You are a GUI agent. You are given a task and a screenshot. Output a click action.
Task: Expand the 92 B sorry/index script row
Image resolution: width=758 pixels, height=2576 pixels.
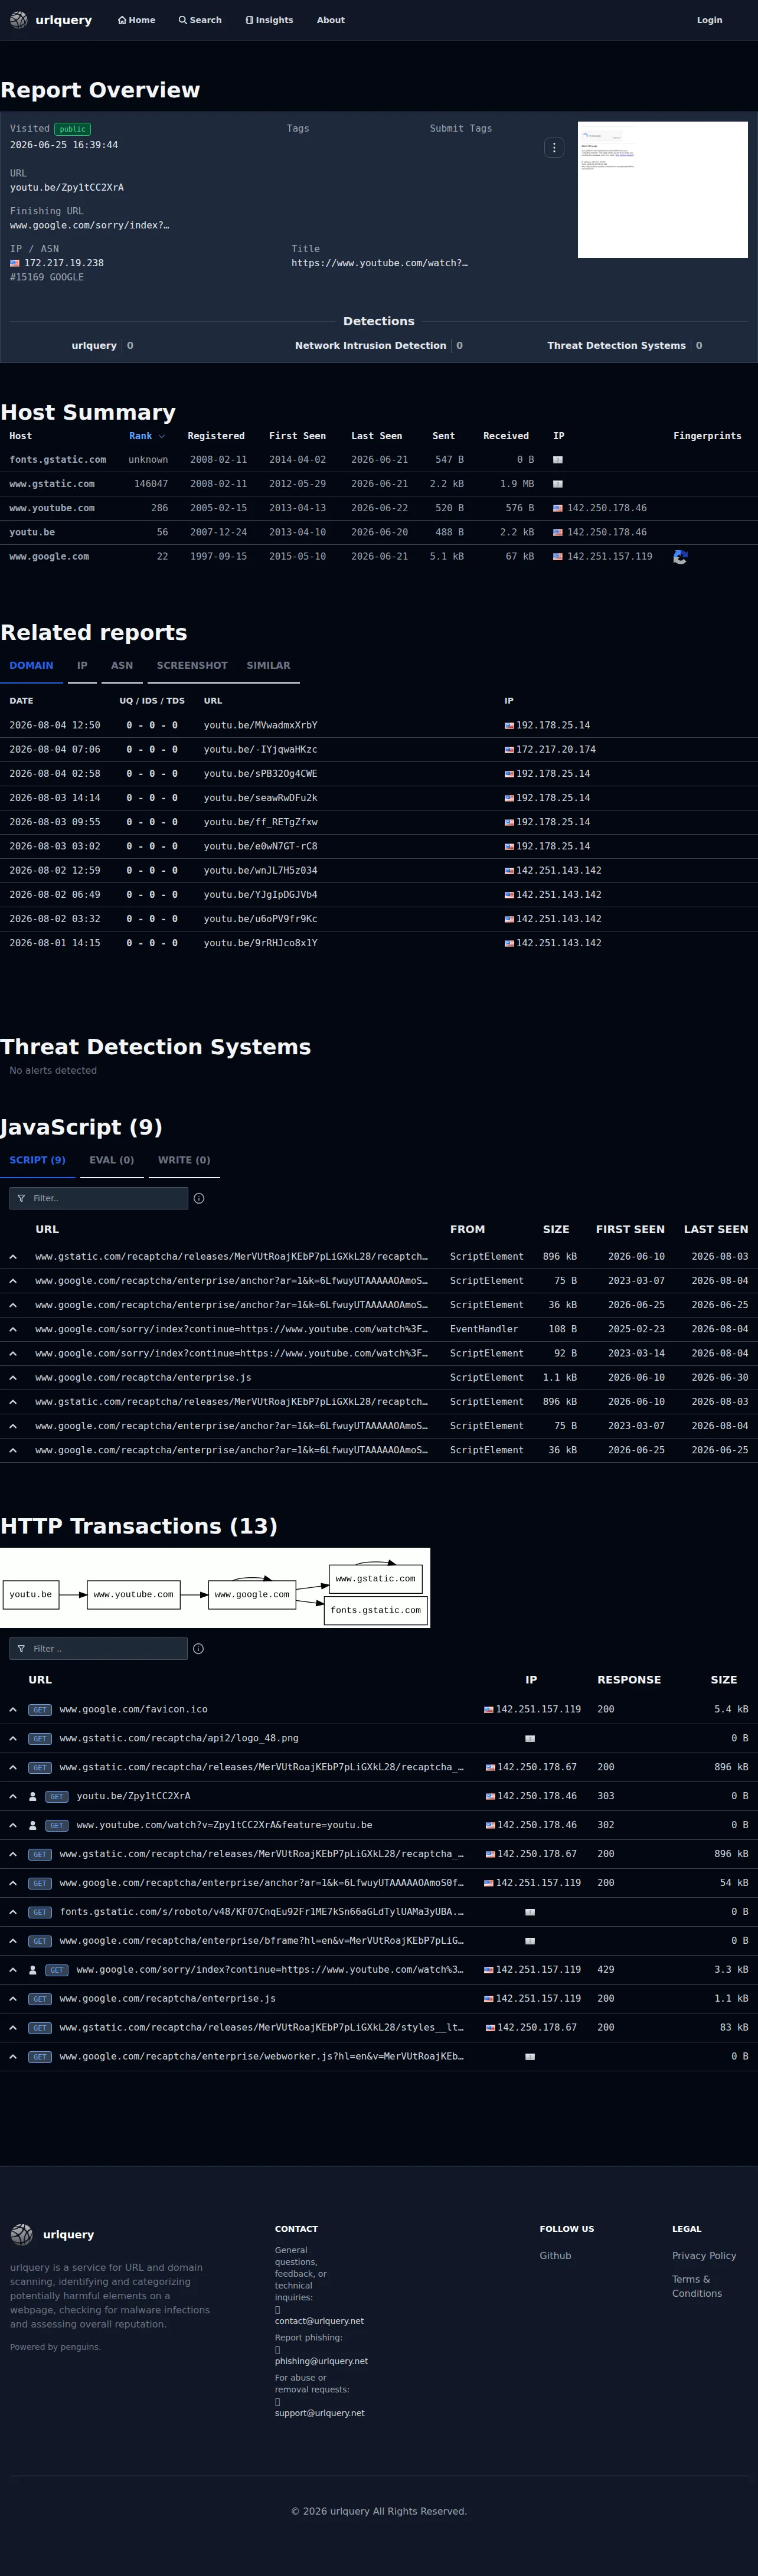coord(13,1353)
